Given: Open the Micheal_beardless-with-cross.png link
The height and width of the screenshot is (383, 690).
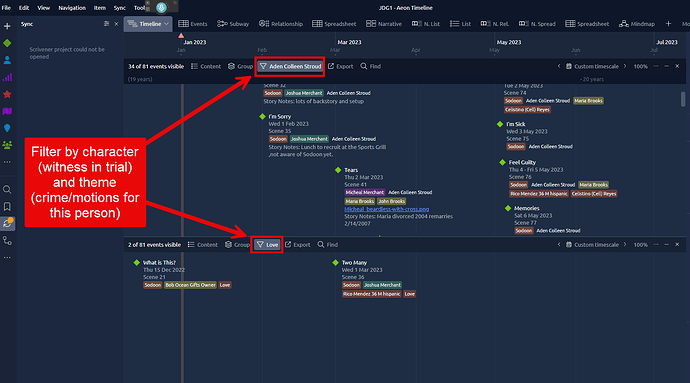Looking at the screenshot, I should (x=386, y=209).
